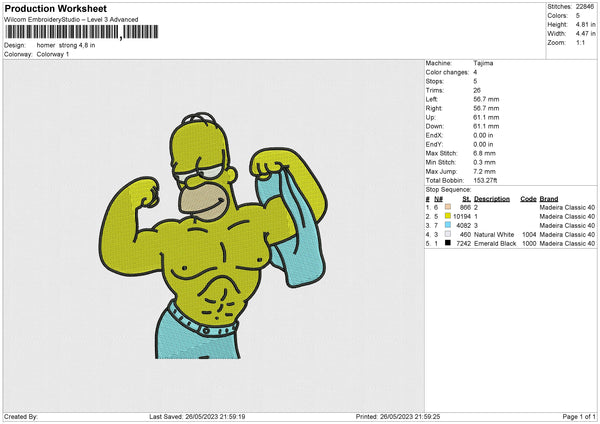Click the design name 'homer strong 4,8 in'
The height and width of the screenshot is (424, 600).
click(66, 45)
